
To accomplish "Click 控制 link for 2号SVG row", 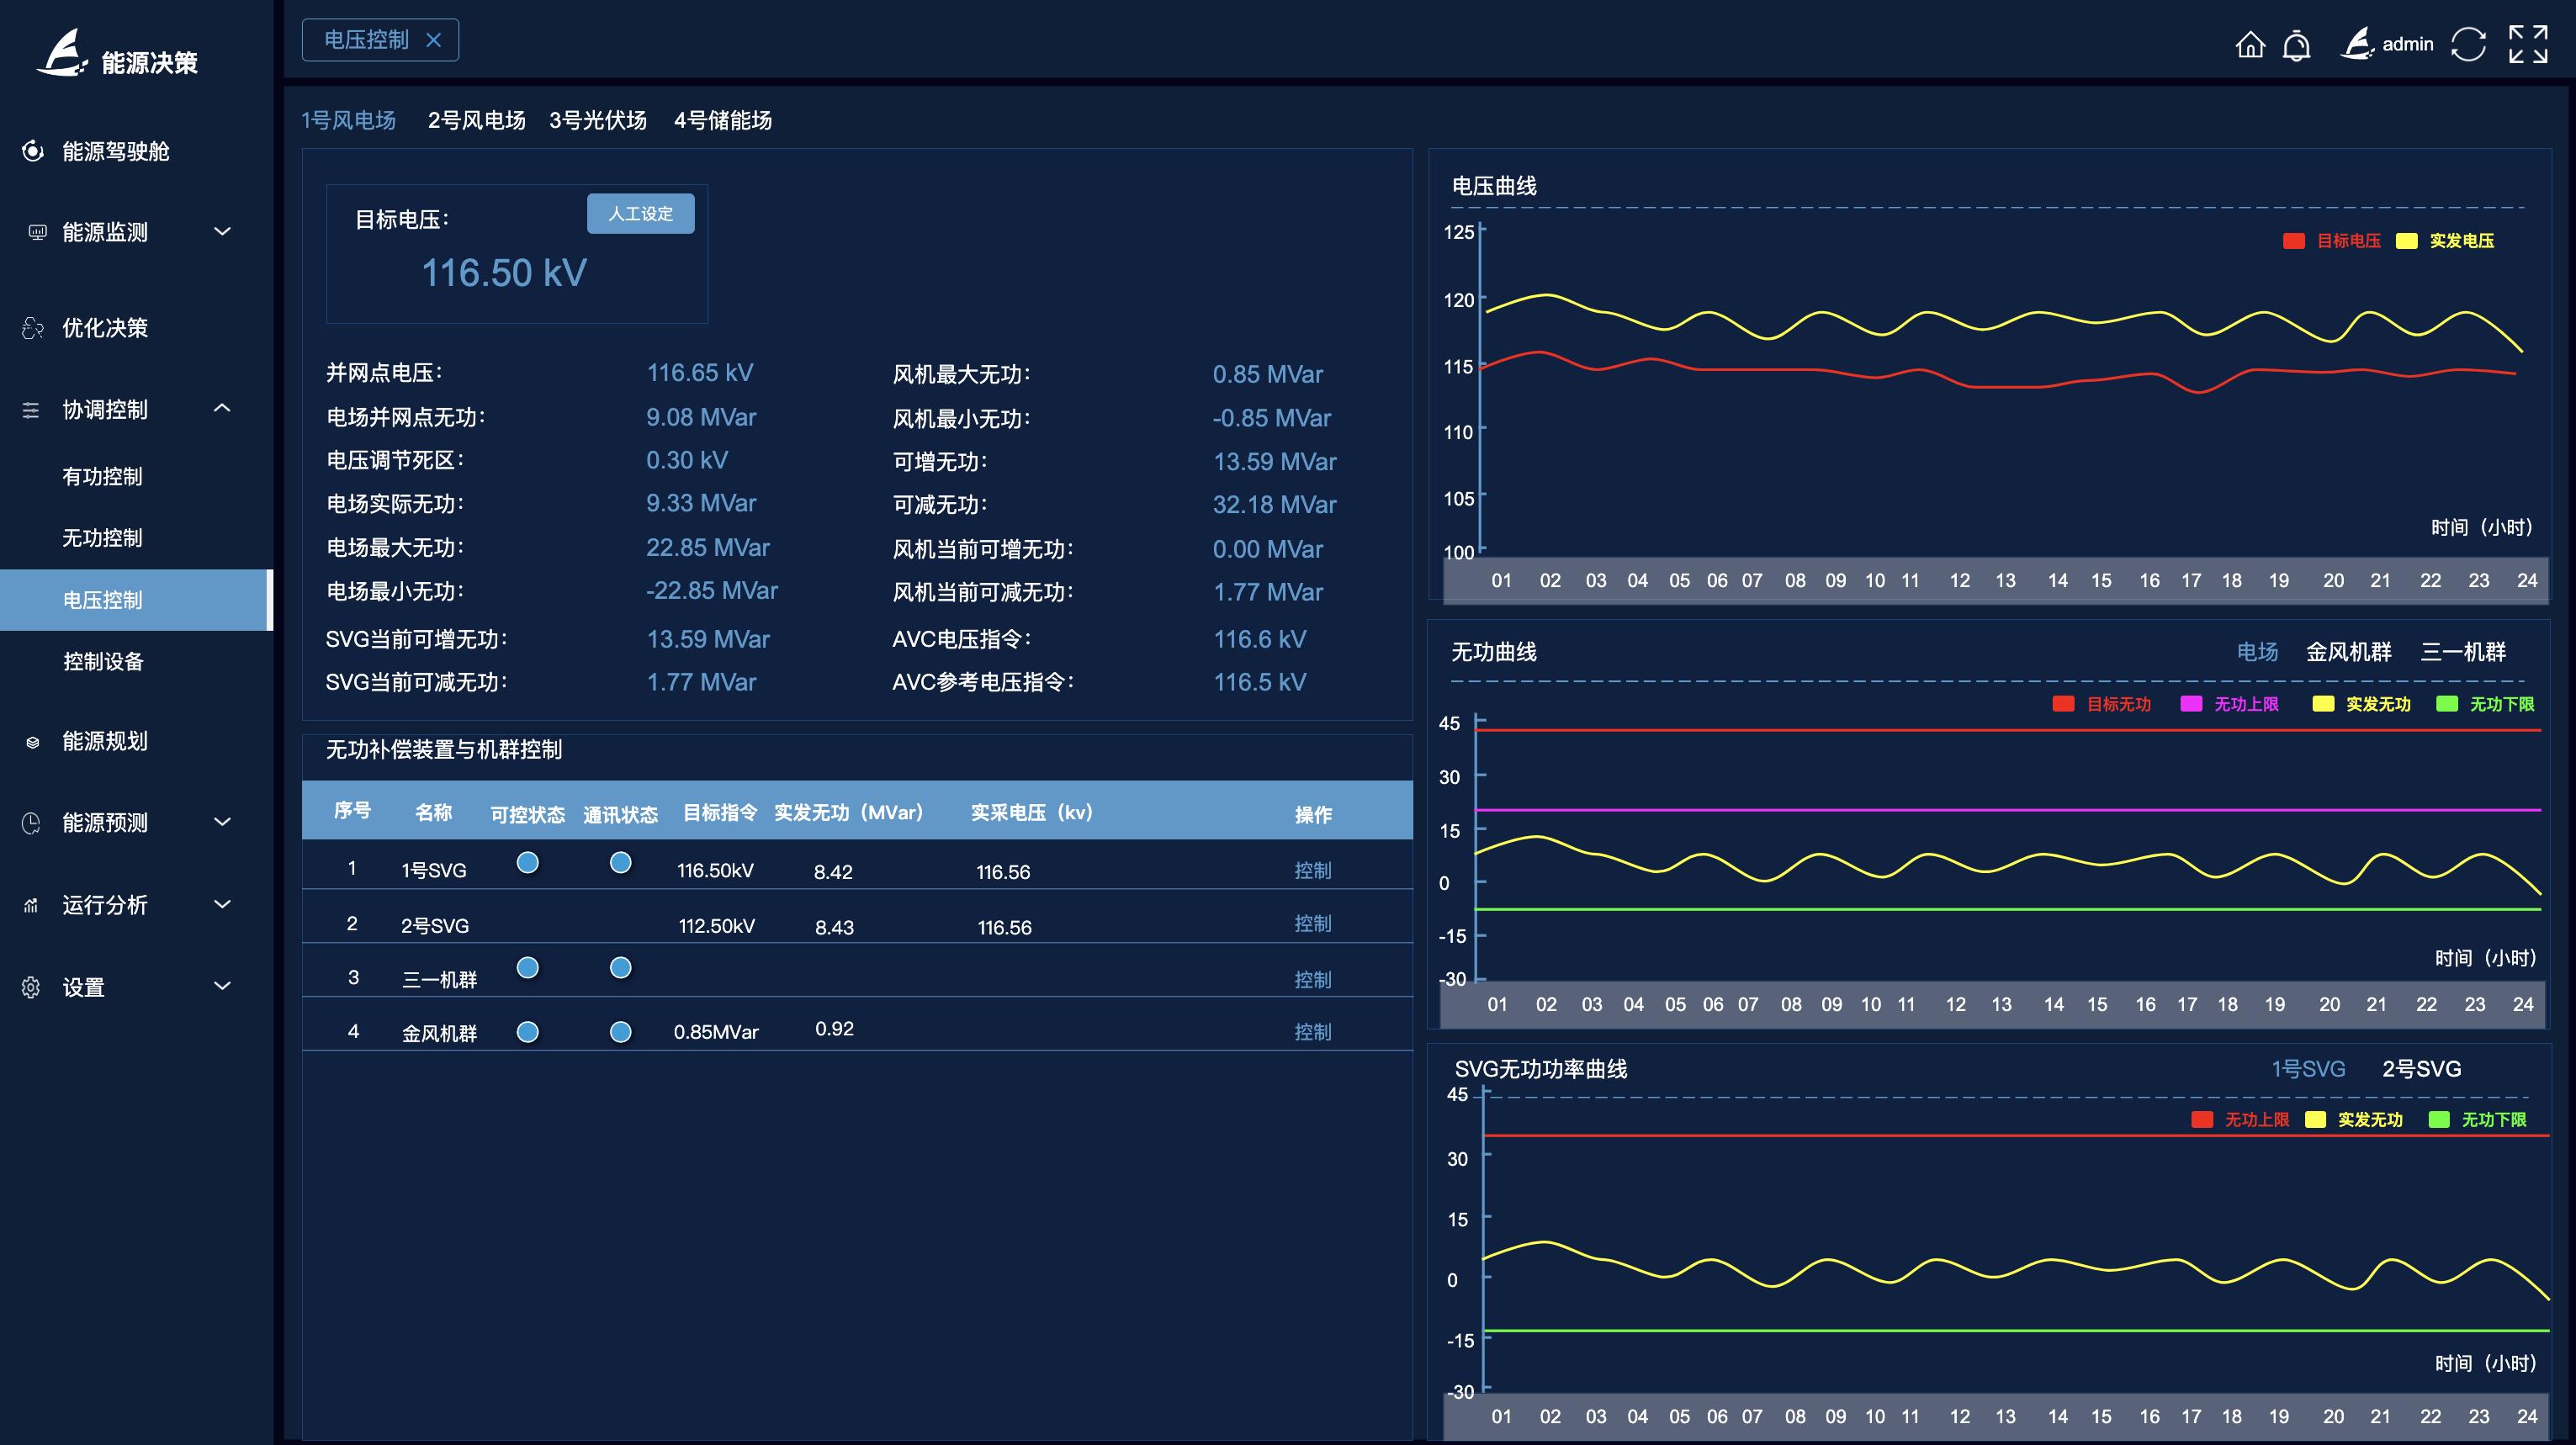I will [x=1312, y=924].
